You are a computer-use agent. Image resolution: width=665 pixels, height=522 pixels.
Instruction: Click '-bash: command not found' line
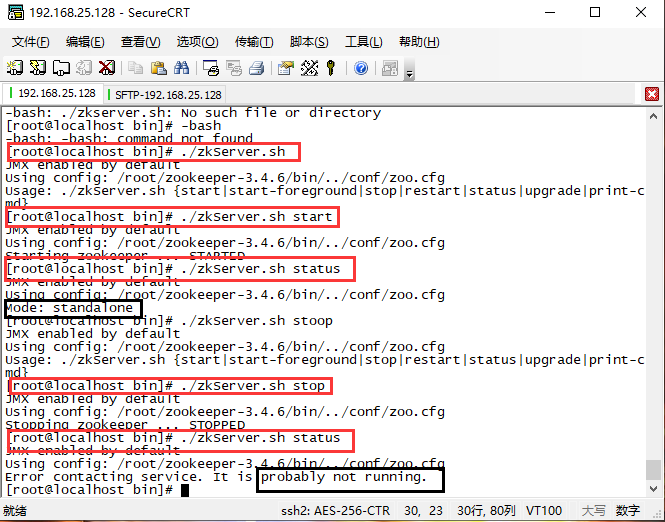point(129,138)
